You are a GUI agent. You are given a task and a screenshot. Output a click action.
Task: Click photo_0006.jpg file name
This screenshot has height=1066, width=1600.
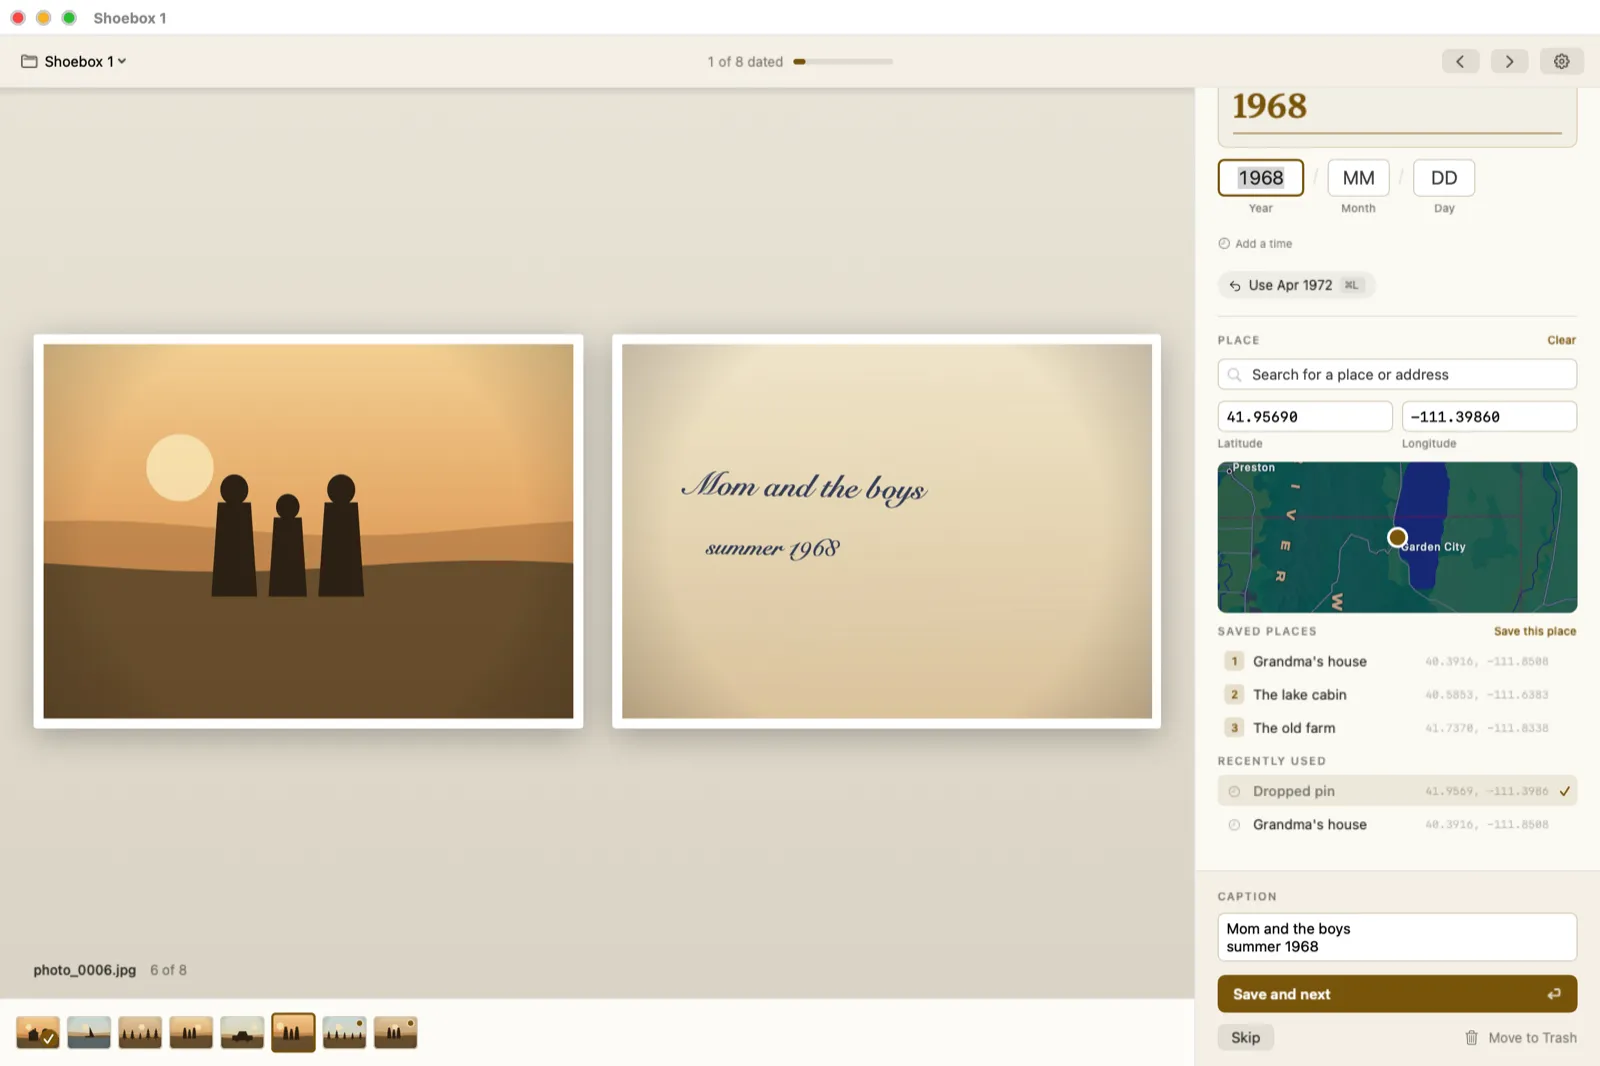click(x=85, y=970)
